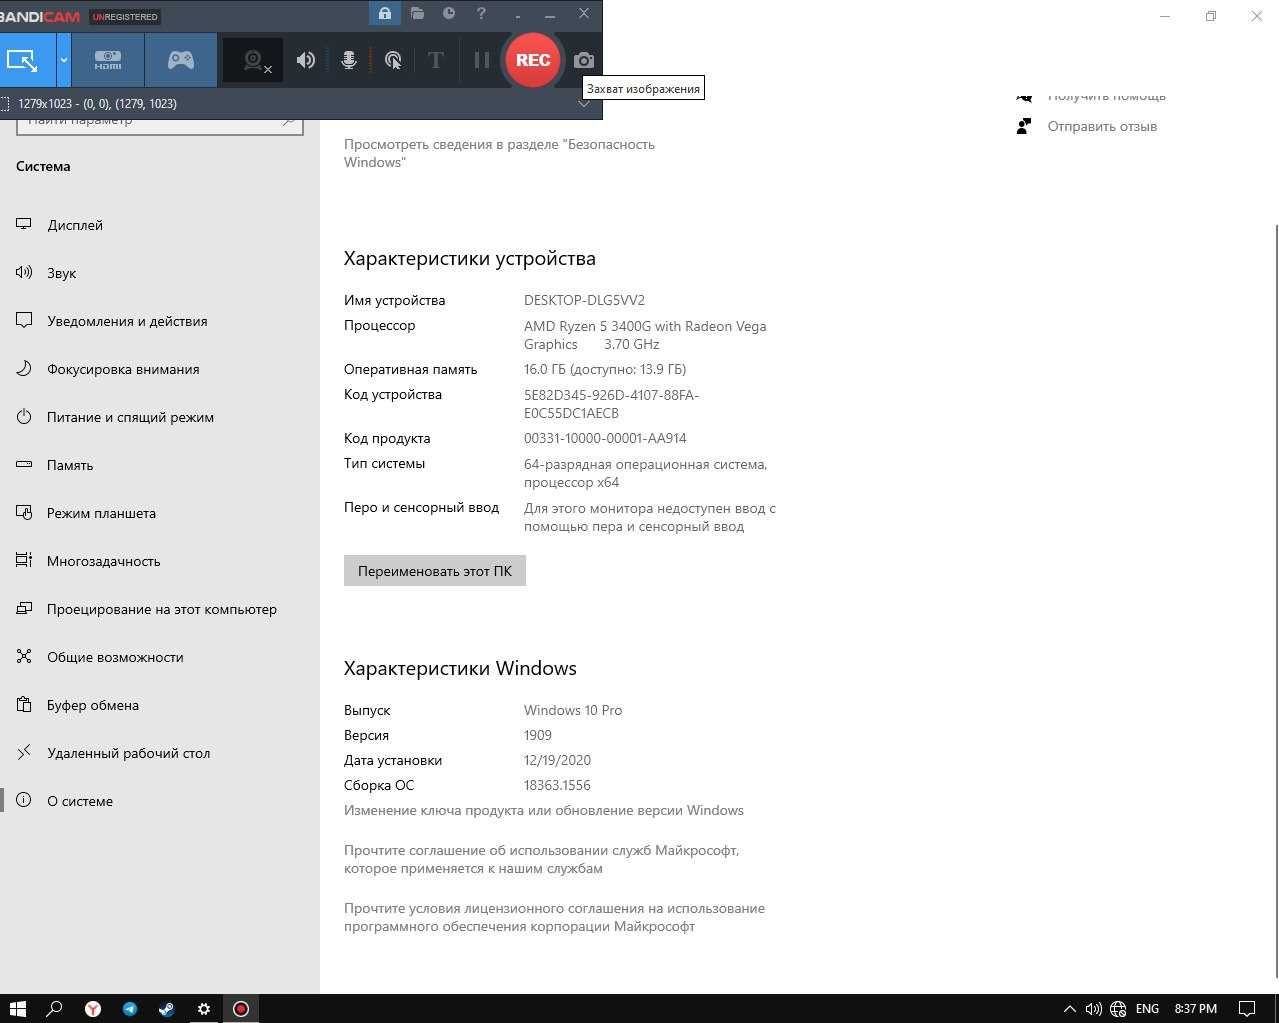Click the capture area size text

pos(97,104)
